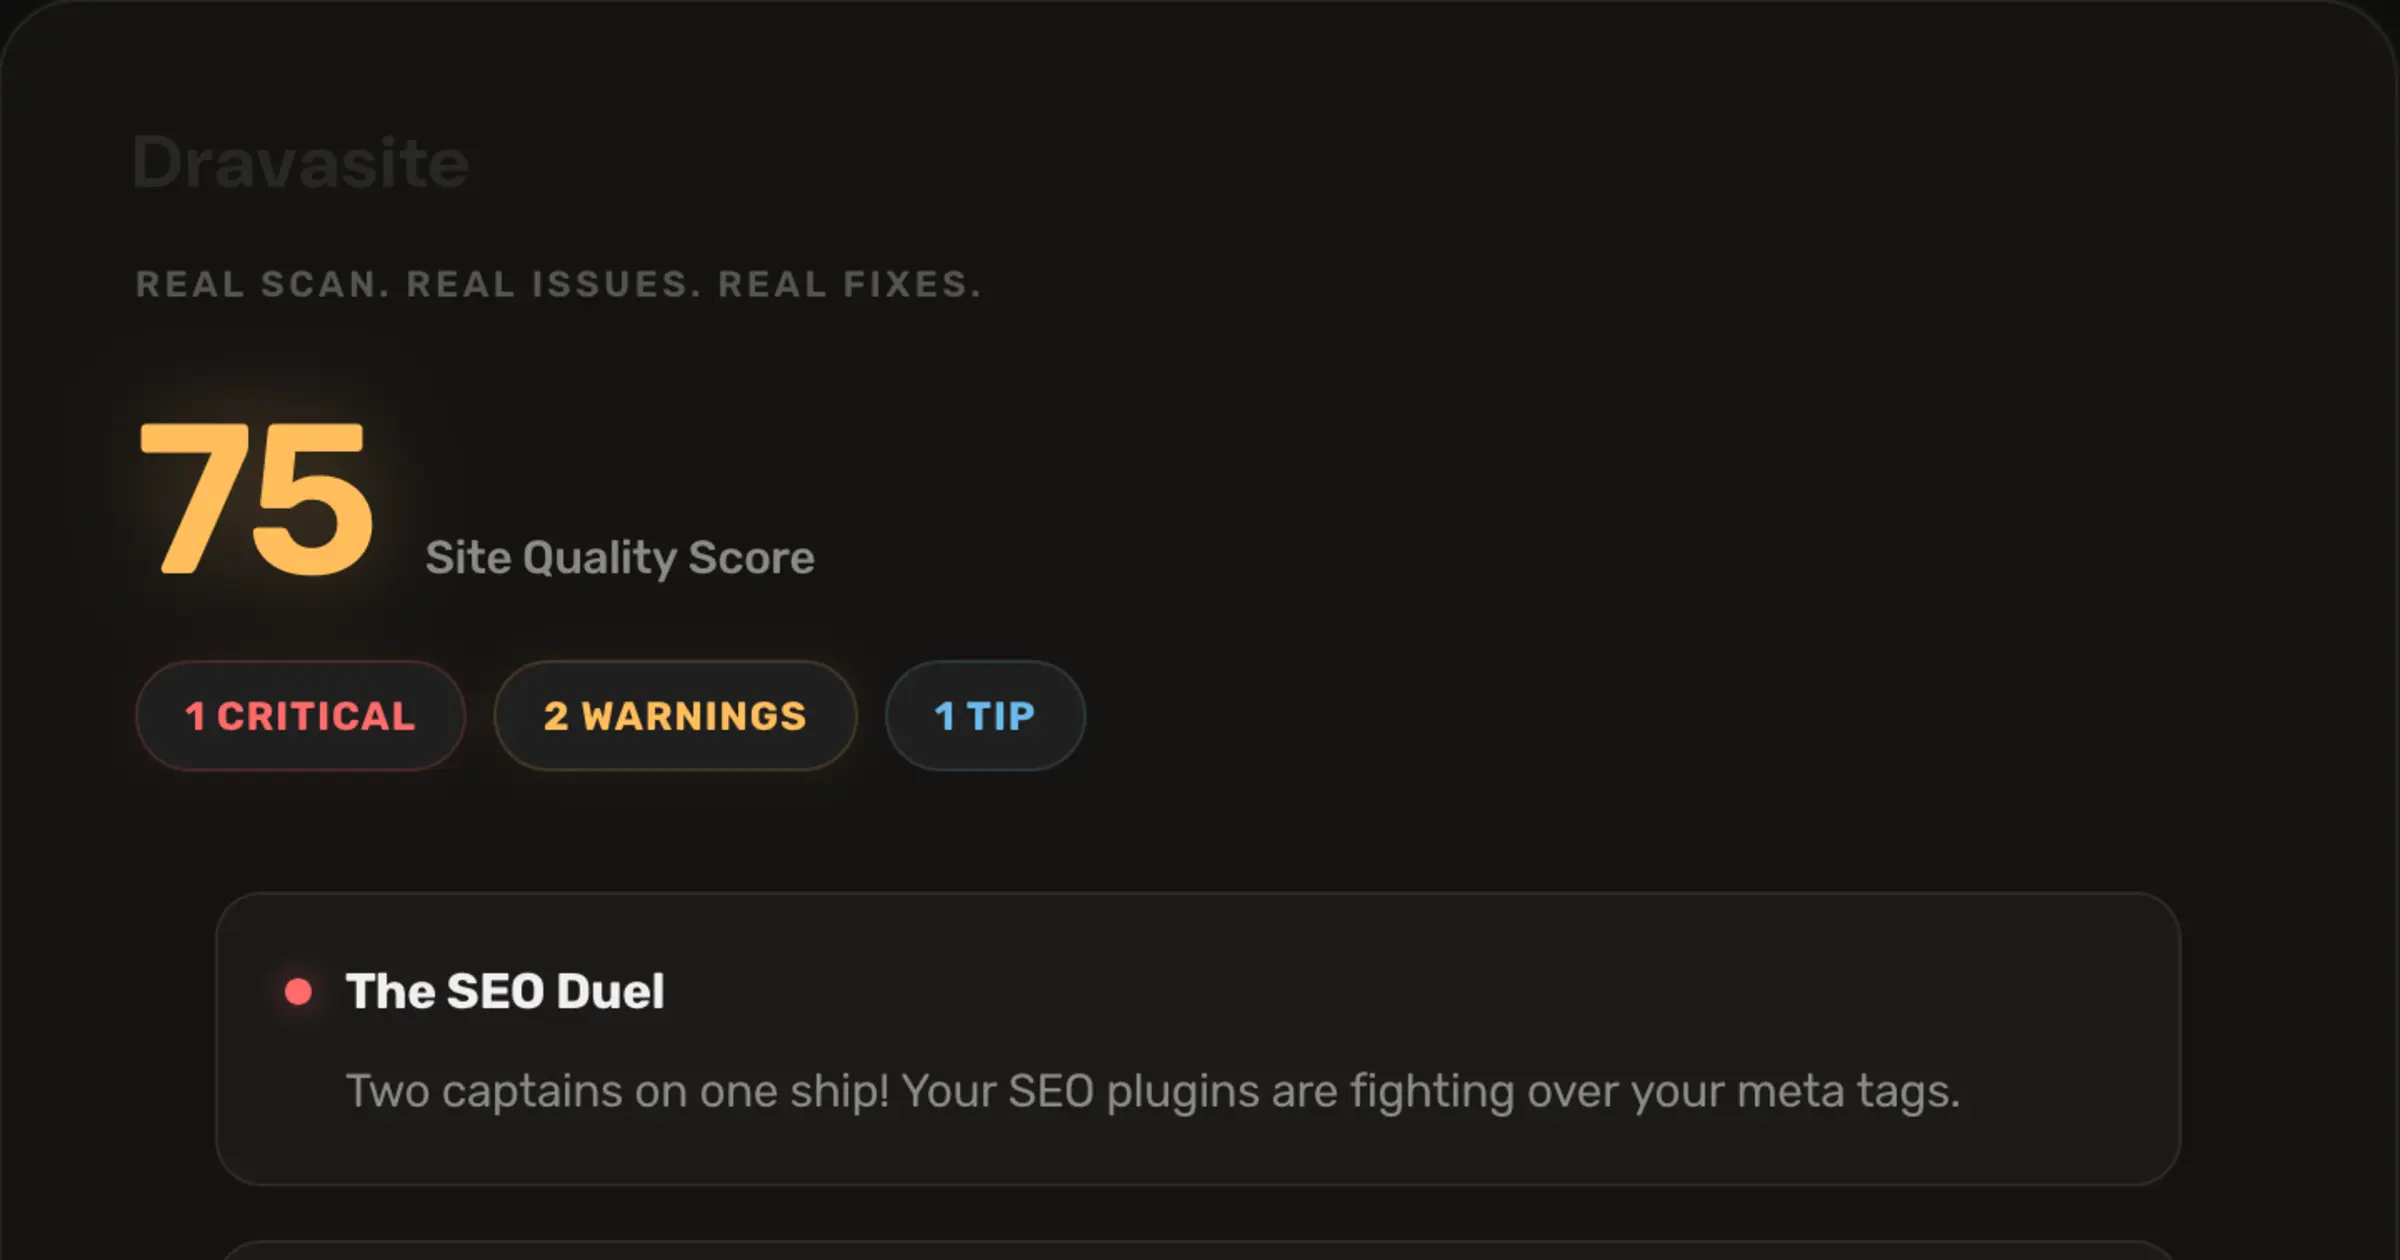Click the Dravasite logo
This screenshot has width=2400, height=1260.
point(300,162)
